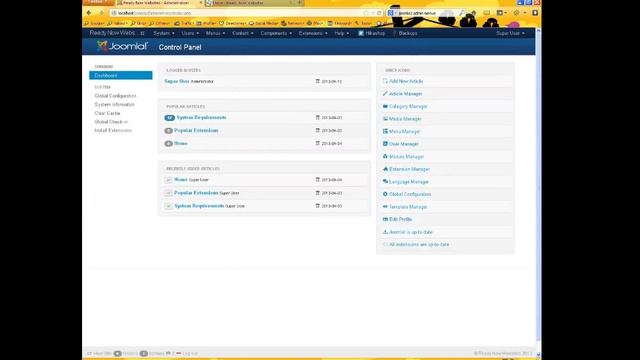Open the Extensions dropdown menu
This screenshot has width=640, height=360.
pyautogui.click(x=313, y=33)
